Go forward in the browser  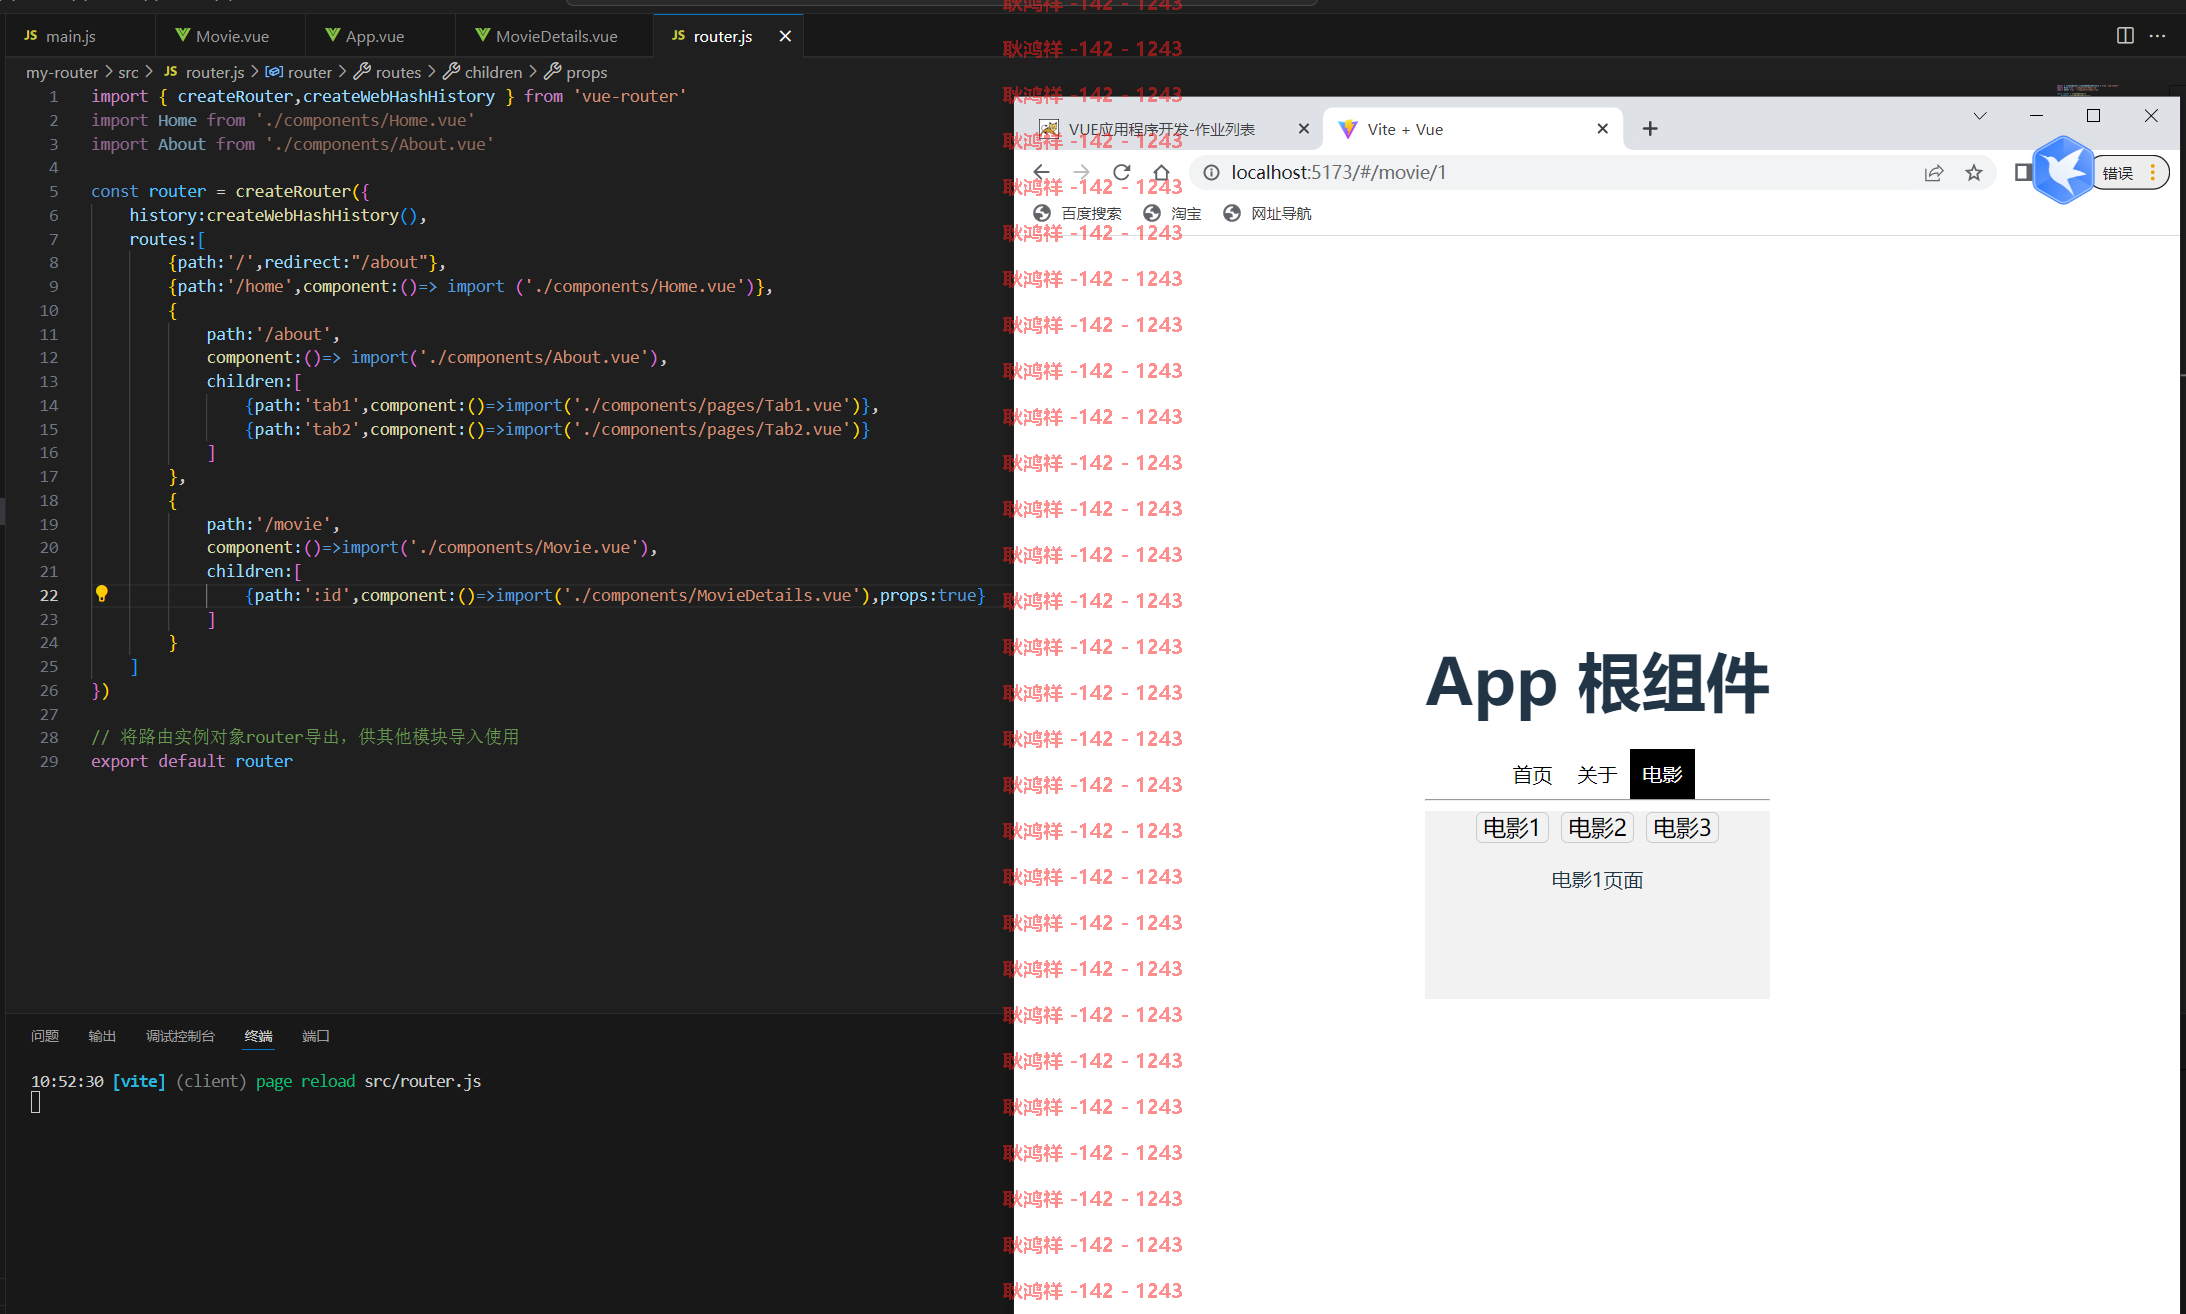click(1081, 173)
